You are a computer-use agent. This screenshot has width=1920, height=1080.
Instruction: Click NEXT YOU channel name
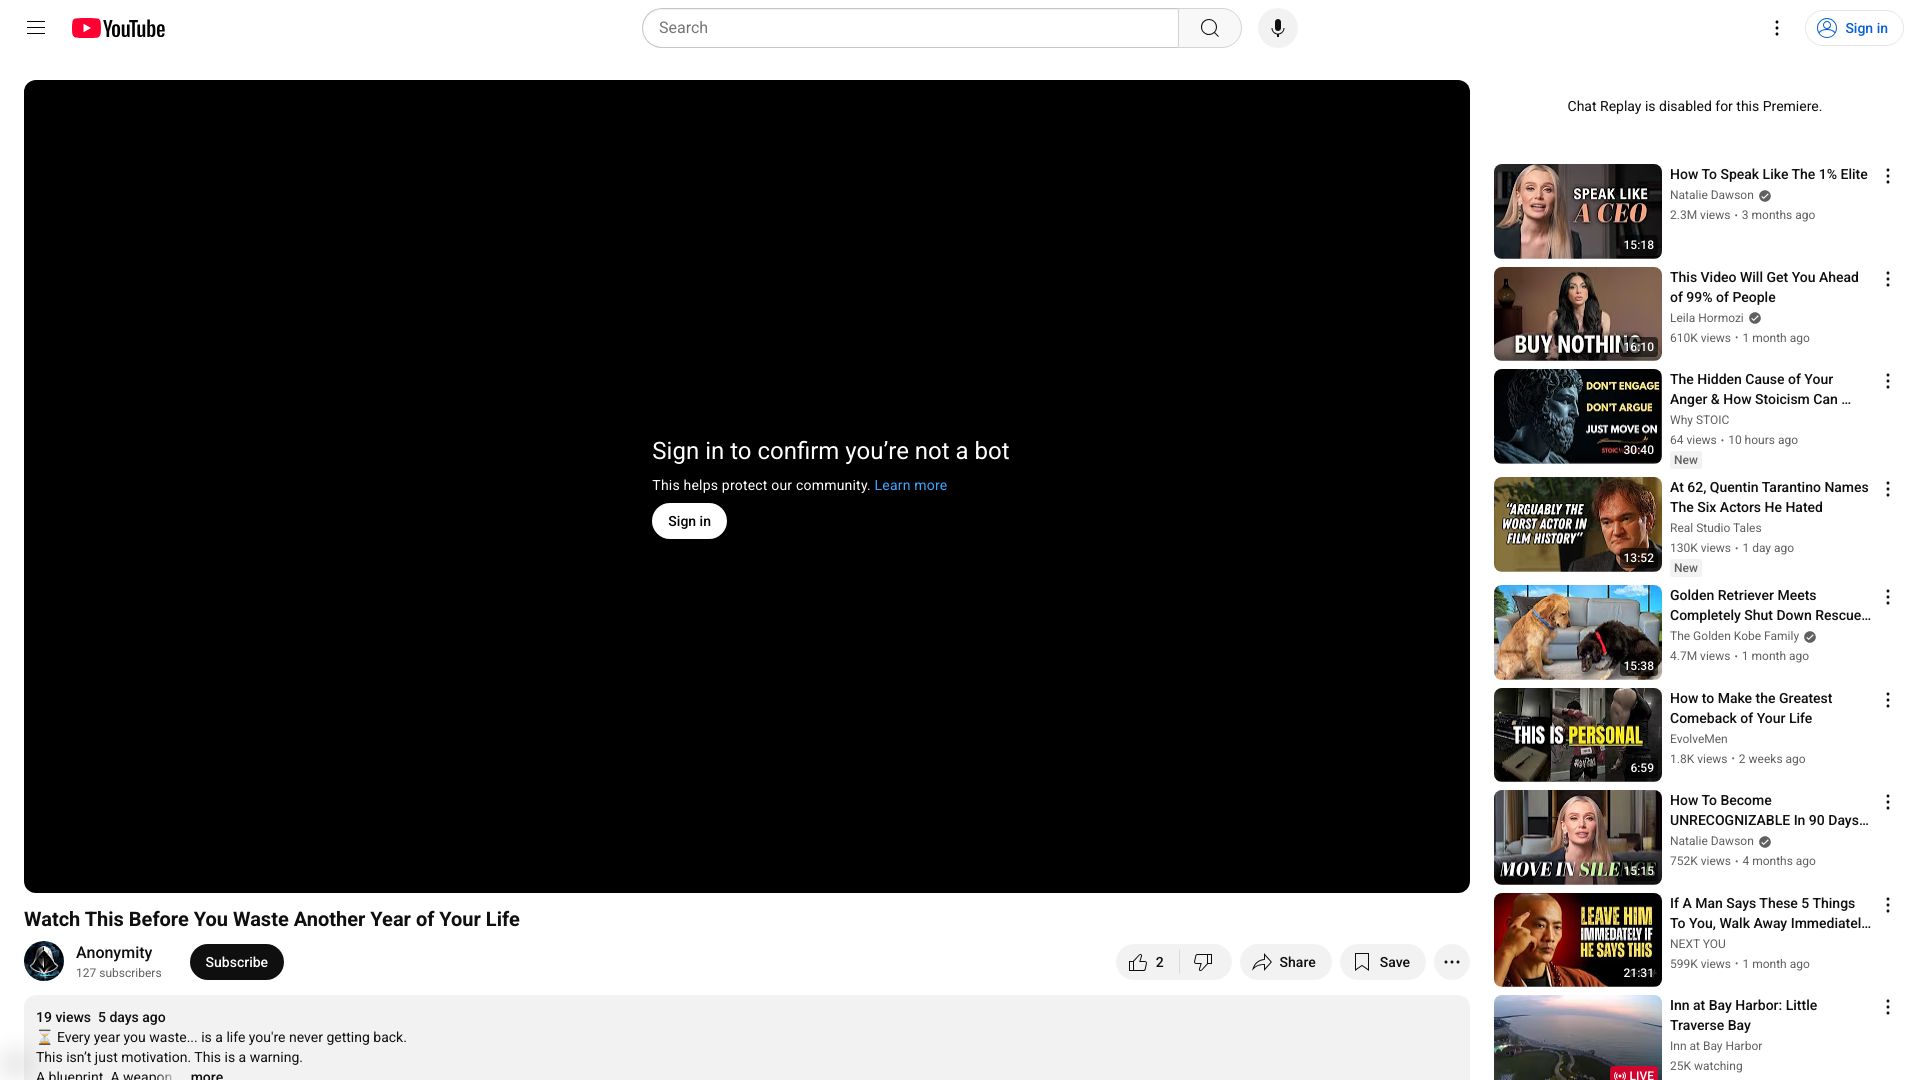pos(1697,944)
